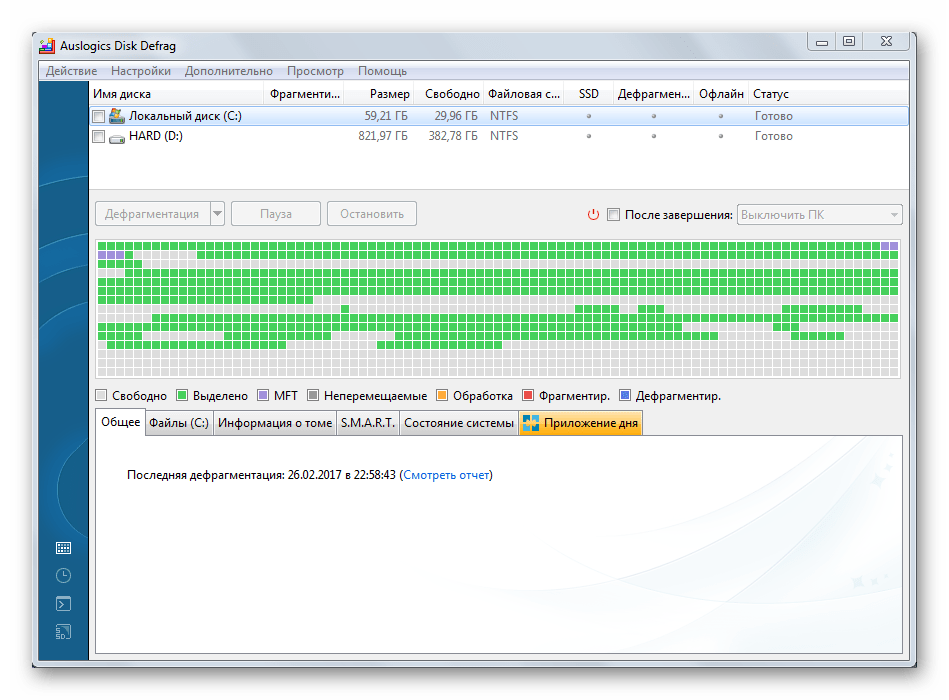Switch to the Общее tab

[x=120, y=422]
